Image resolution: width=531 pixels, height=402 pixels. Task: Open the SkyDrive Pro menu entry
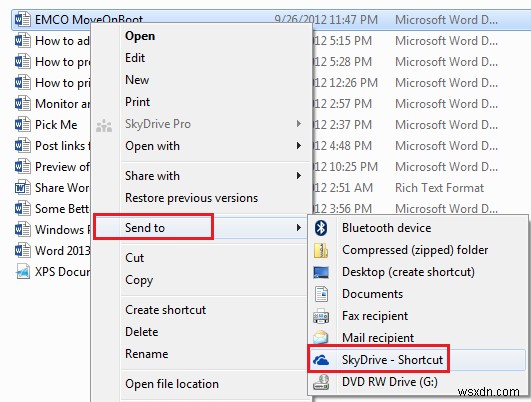(x=158, y=124)
